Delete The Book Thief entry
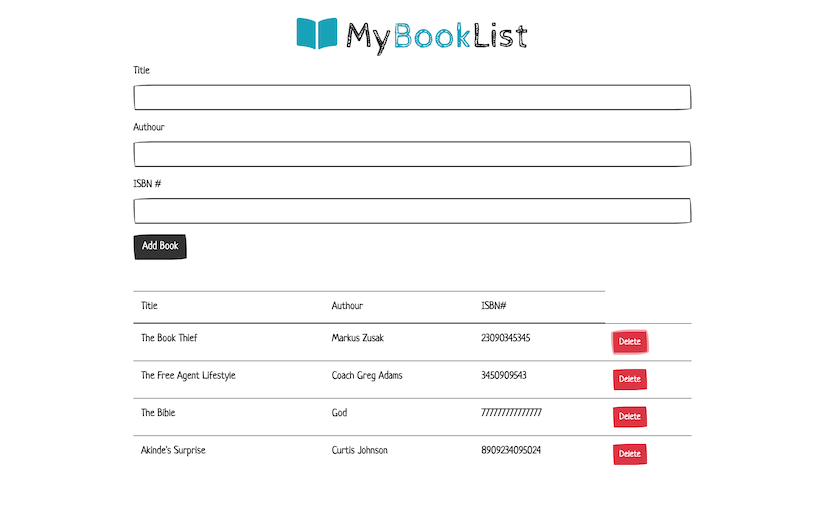The image size is (825, 516). tap(630, 342)
